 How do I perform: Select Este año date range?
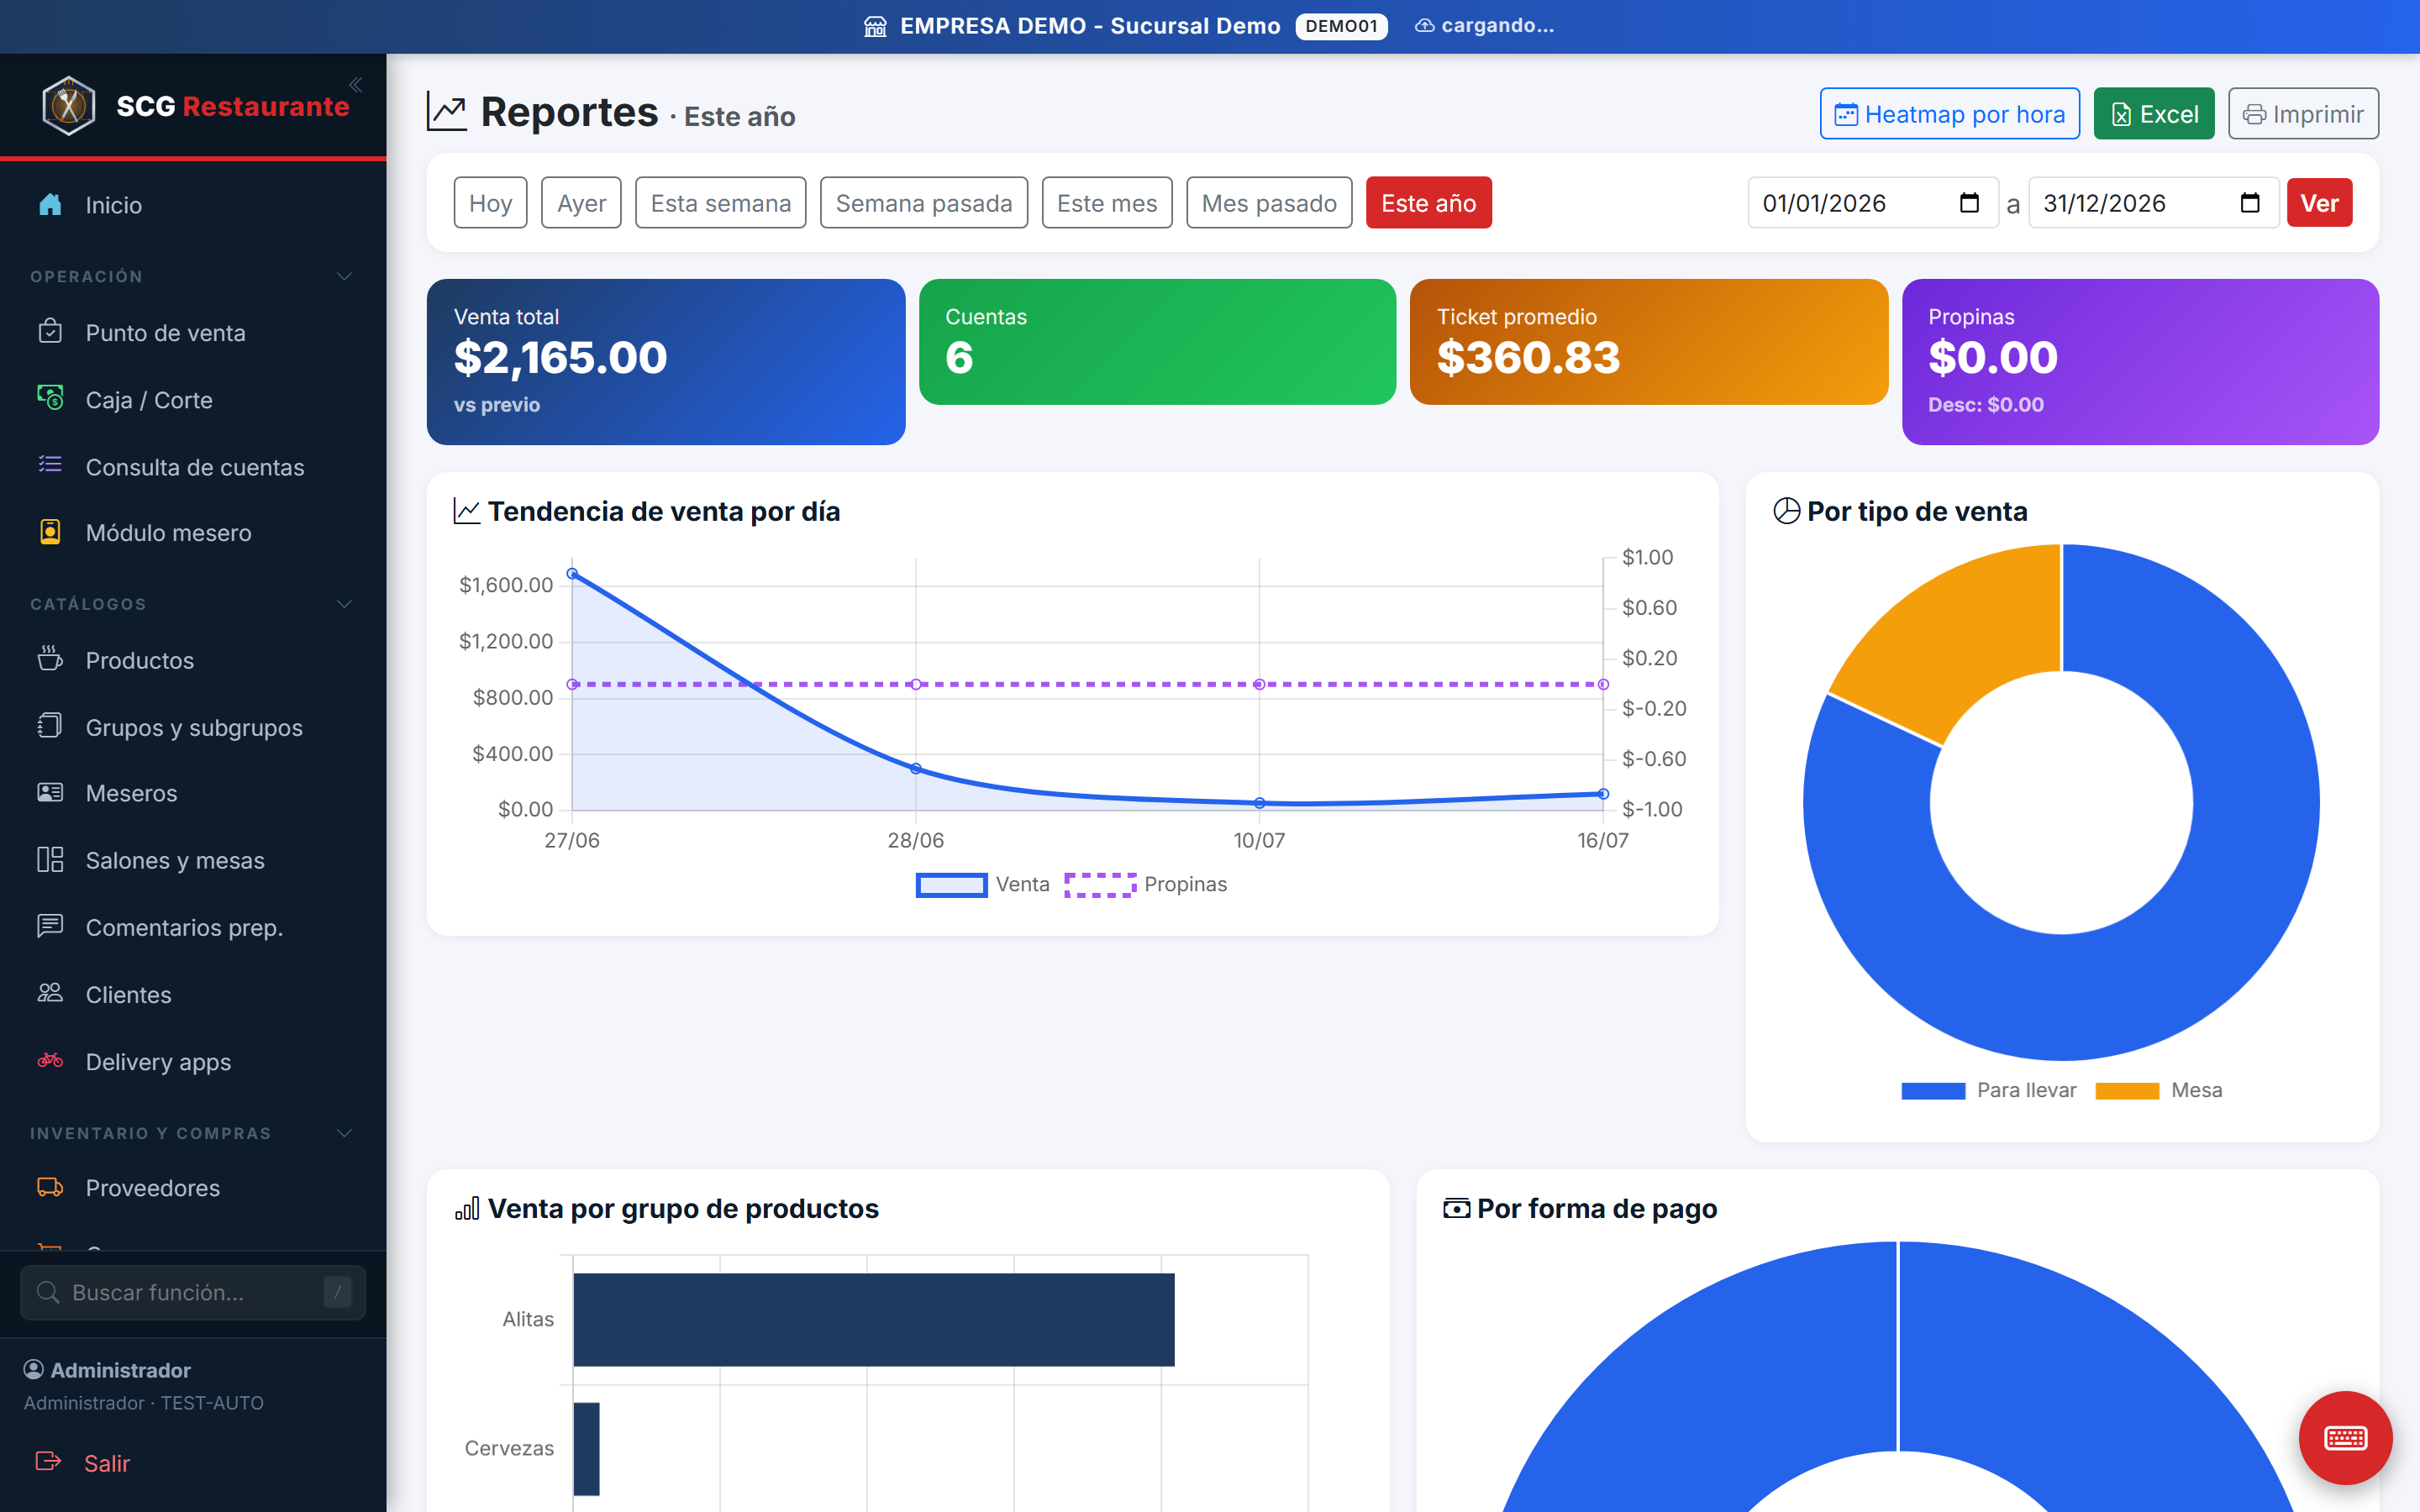tap(1428, 203)
